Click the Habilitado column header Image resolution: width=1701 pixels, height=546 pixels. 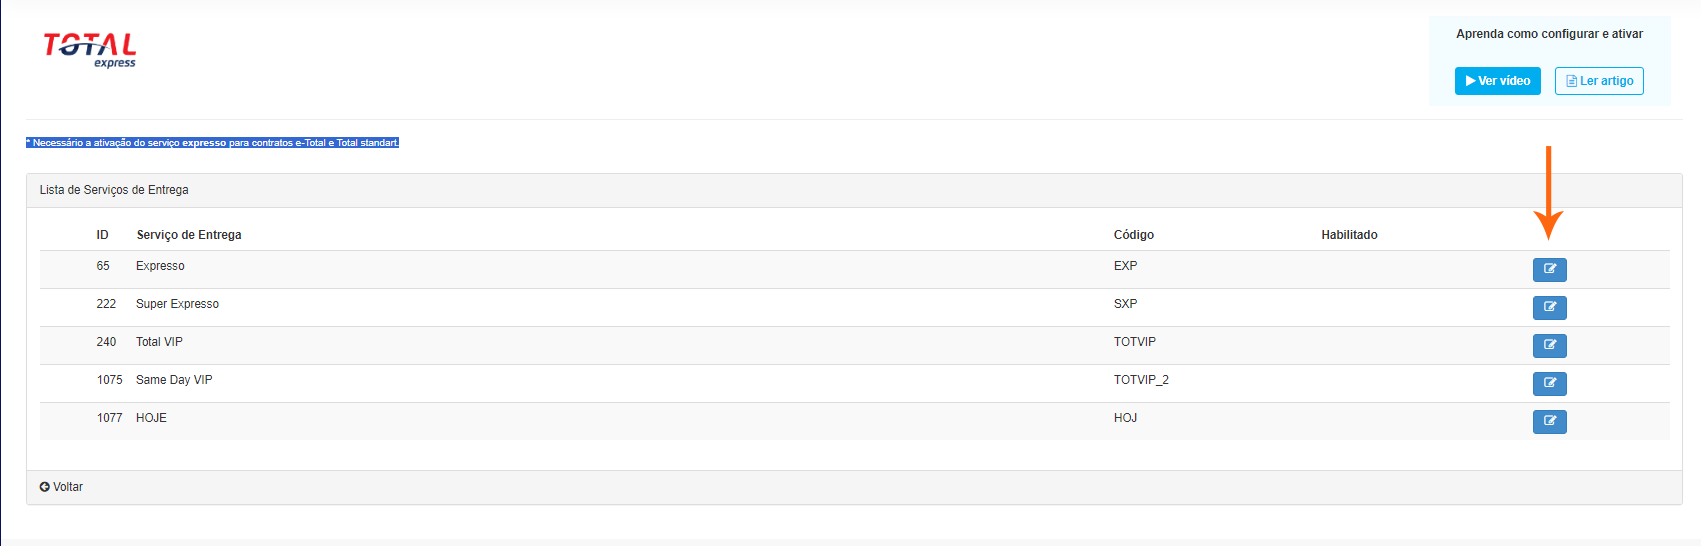[1349, 235]
